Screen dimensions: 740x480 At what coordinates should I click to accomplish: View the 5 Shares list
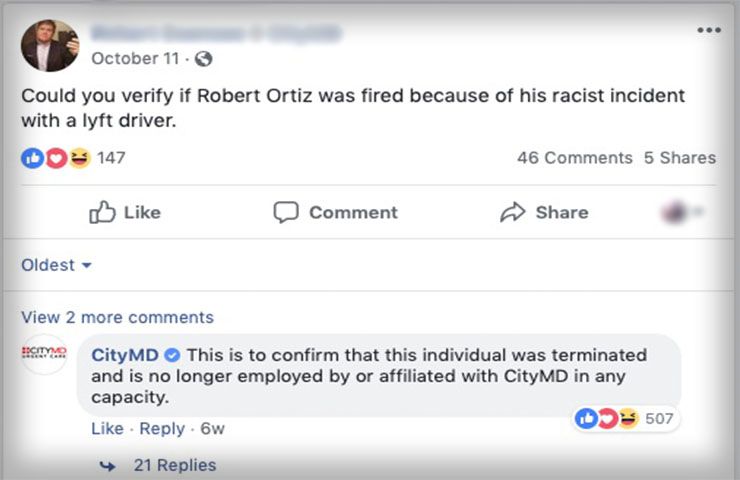click(x=680, y=158)
